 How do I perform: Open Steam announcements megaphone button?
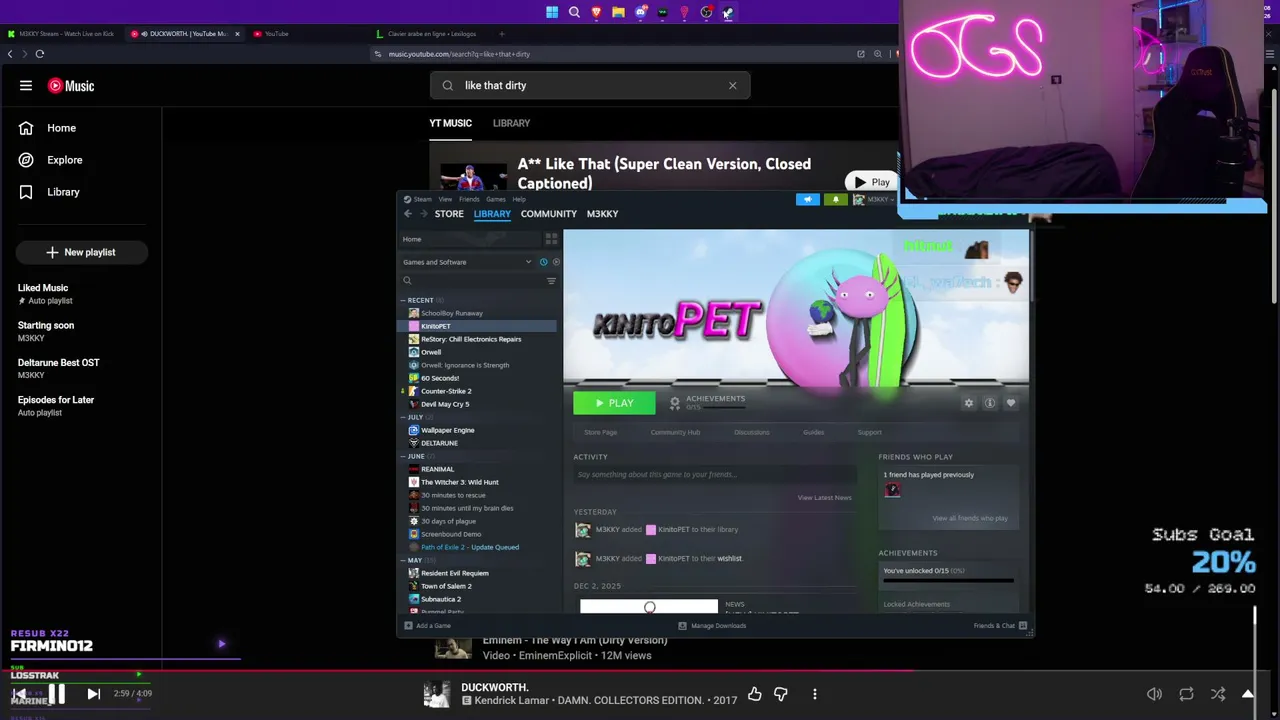tap(807, 200)
